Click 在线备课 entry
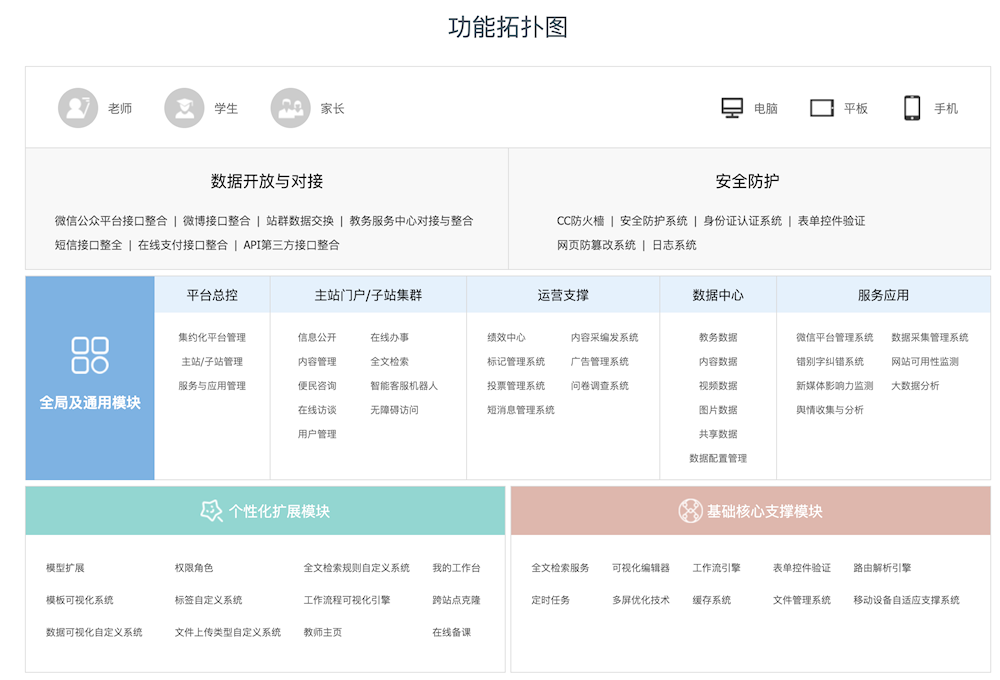 [452, 633]
